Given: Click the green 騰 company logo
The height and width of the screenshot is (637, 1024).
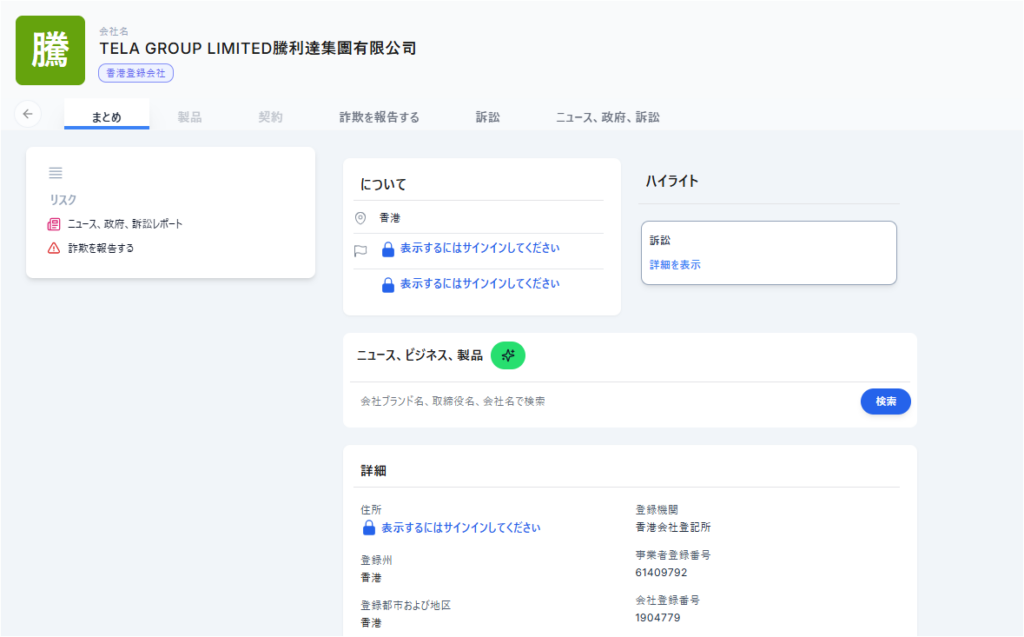Looking at the screenshot, I should click(x=50, y=50).
